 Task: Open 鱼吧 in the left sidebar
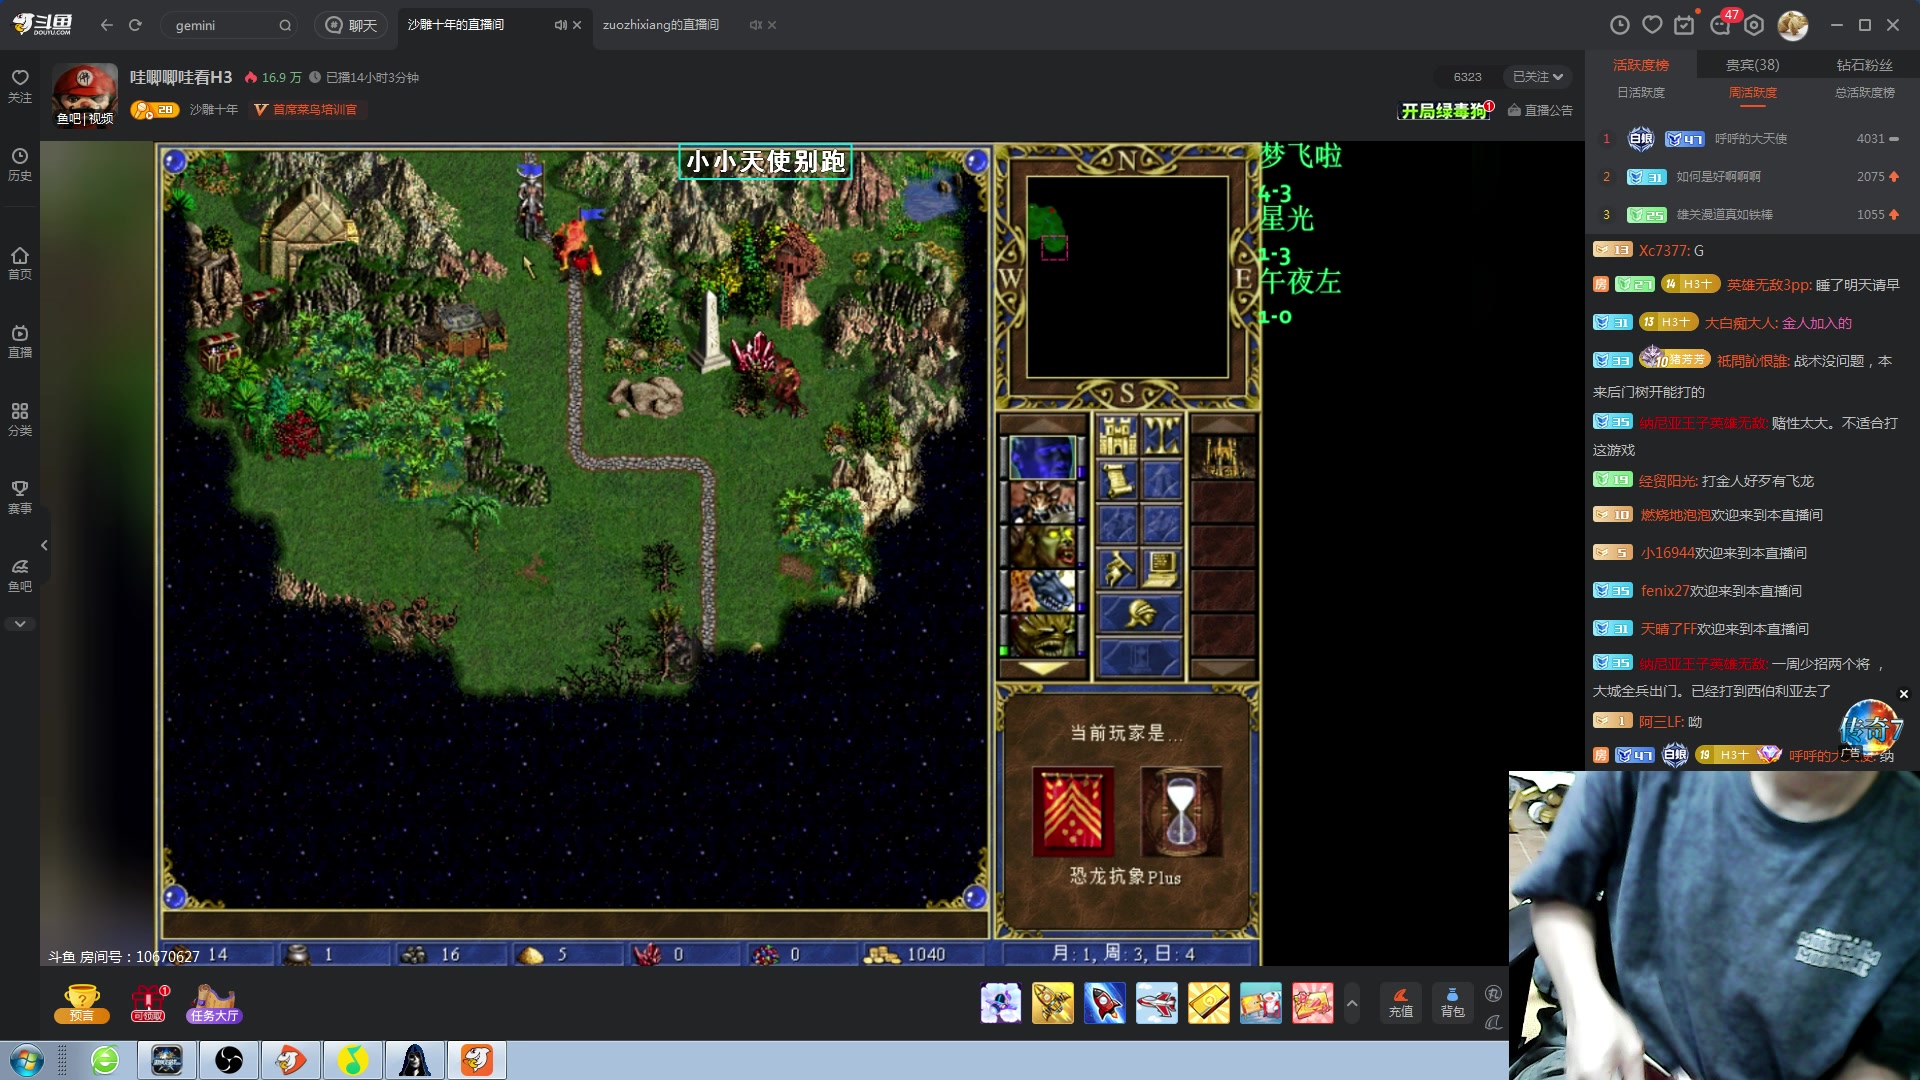point(20,575)
